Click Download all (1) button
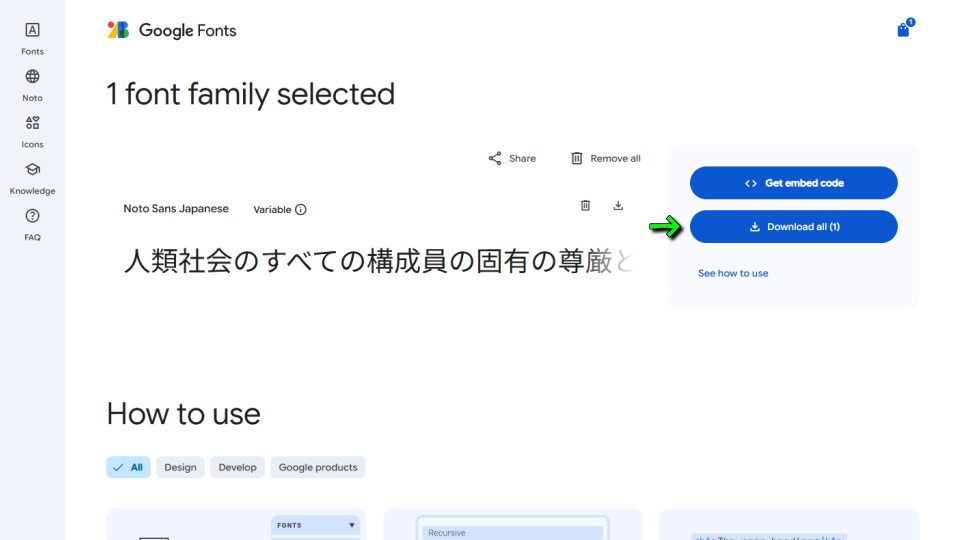Viewport: 960px width, 540px height. (793, 227)
